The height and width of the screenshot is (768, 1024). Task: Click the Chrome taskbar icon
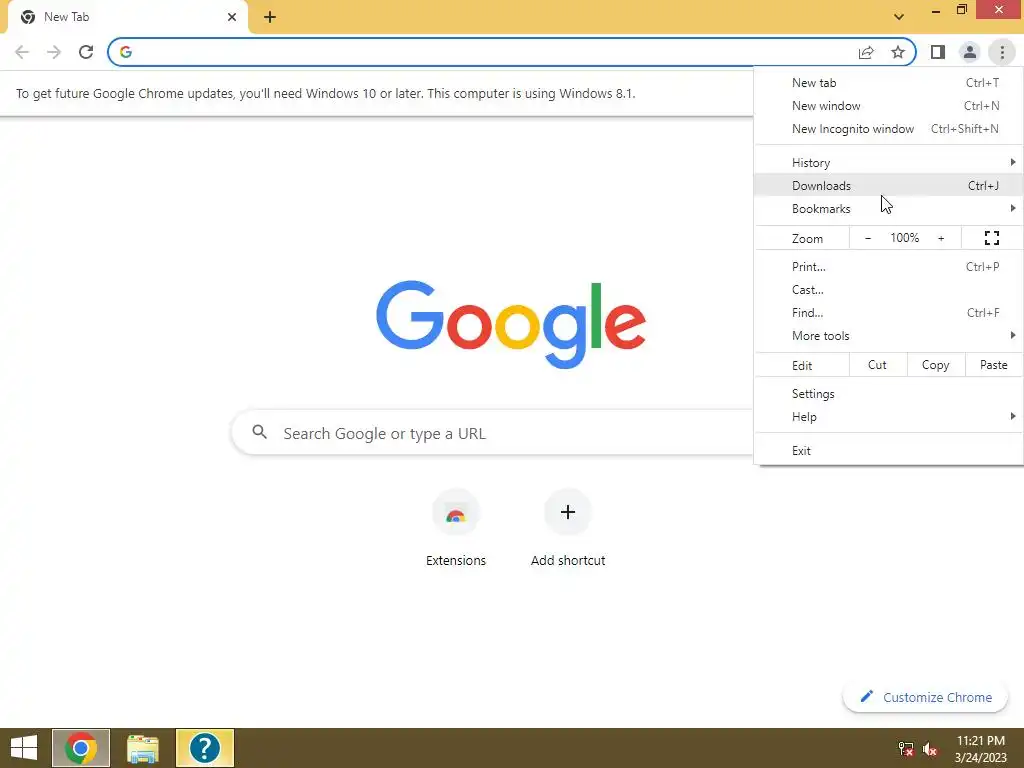(x=81, y=748)
